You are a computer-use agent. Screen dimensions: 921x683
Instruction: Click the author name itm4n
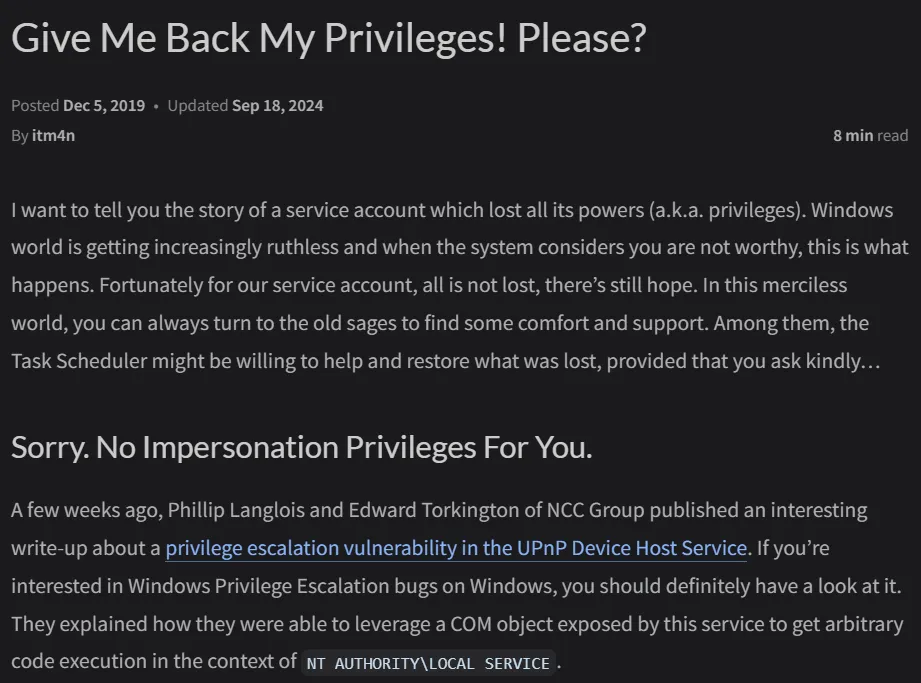pos(53,136)
